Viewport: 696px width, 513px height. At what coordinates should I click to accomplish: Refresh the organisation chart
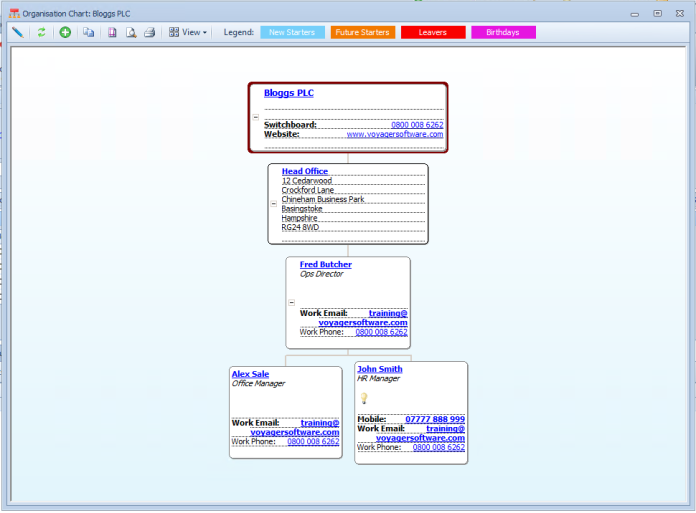[42, 32]
